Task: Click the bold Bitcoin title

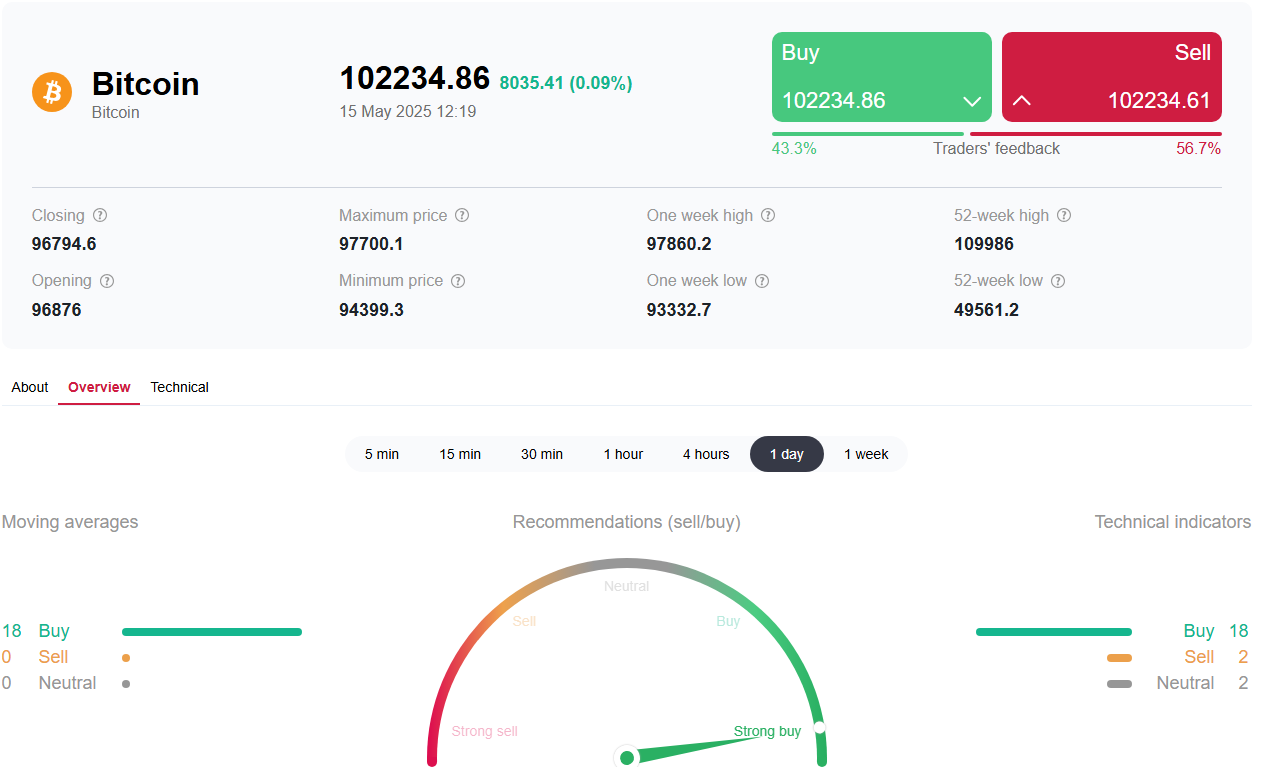Action: click(x=146, y=84)
